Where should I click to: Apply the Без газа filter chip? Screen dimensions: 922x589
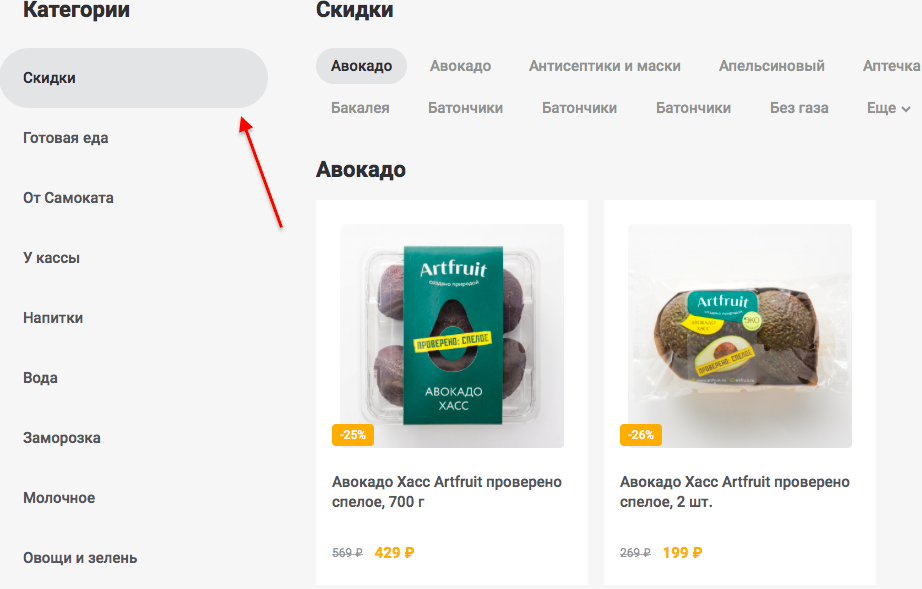pyautogui.click(x=799, y=108)
